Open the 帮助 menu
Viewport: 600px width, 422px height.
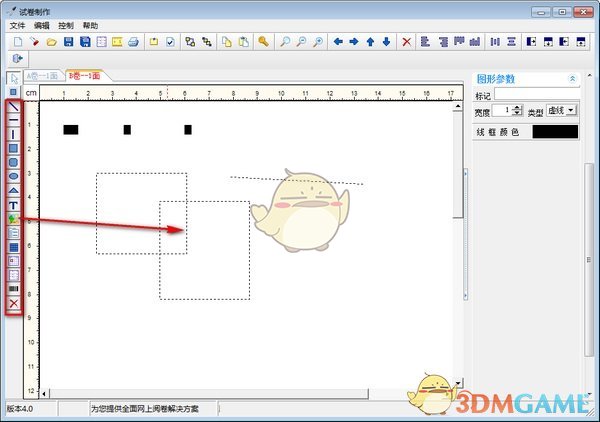[90, 26]
